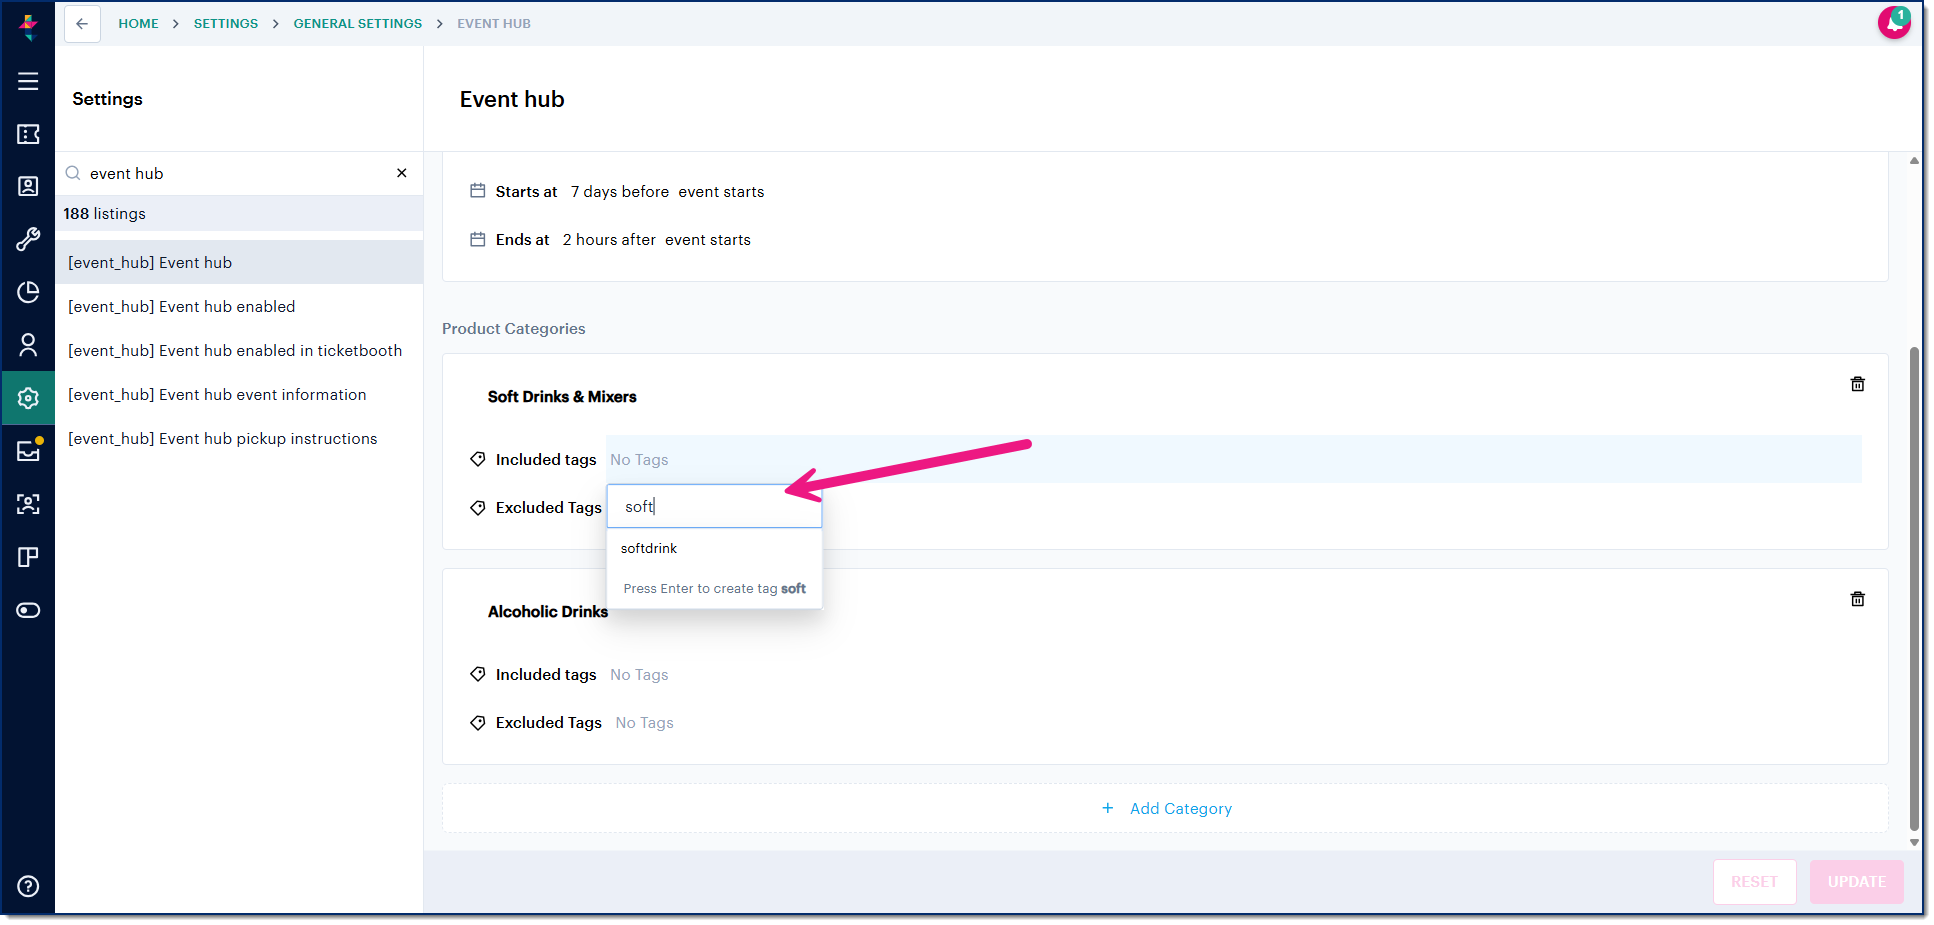
Task: Select [event_hub] Event hub listing
Action: point(239,262)
